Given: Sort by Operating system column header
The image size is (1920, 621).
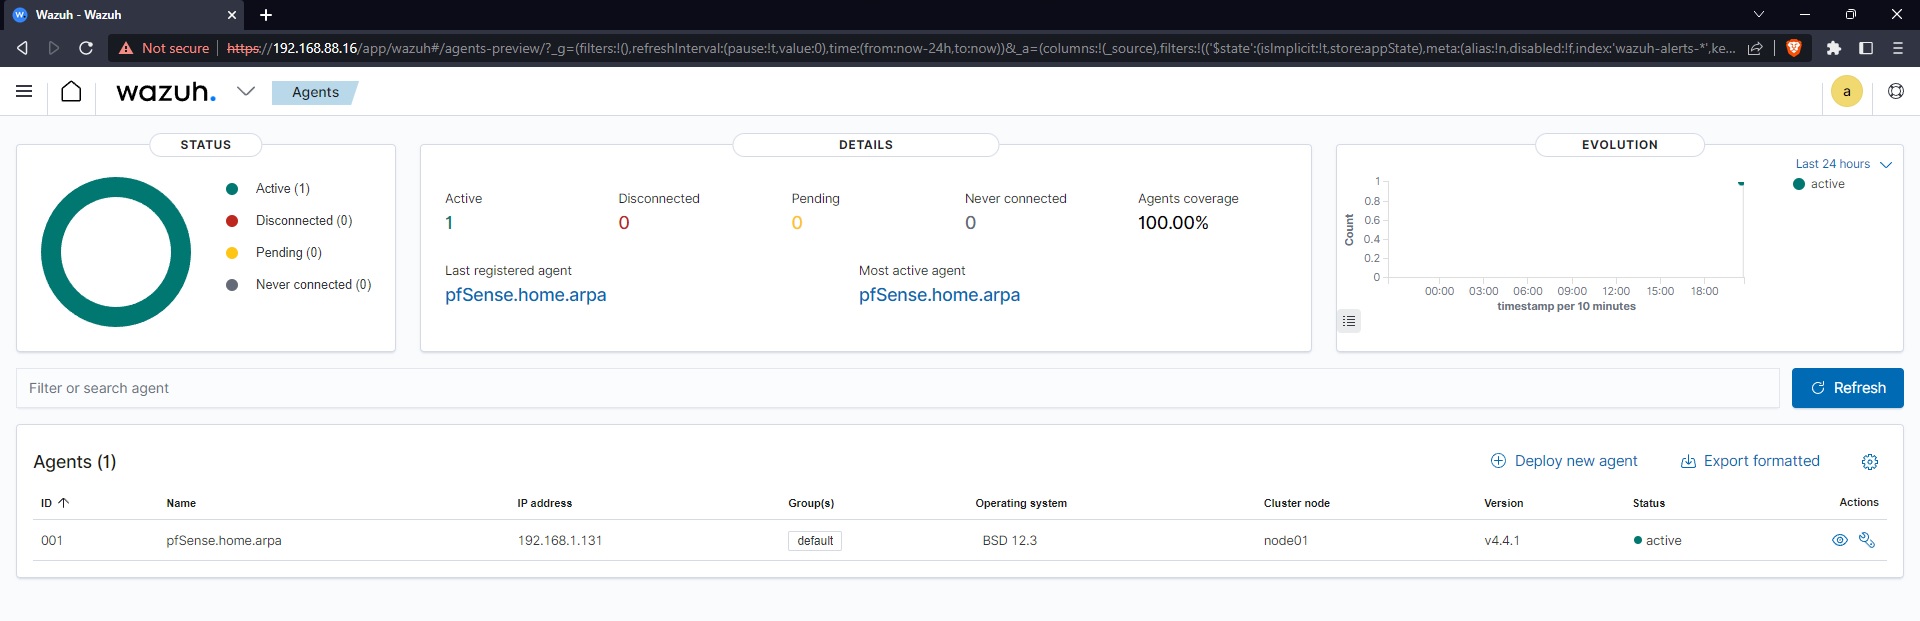Looking at the screenshot, I should click(1021, 503).
